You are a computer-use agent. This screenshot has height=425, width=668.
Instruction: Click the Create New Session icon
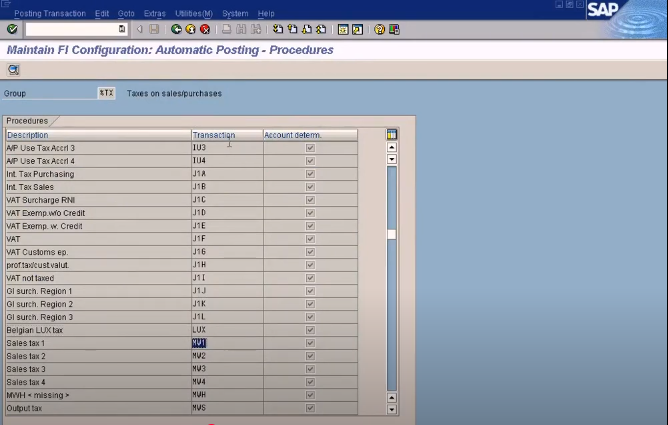tap(343, 29)
